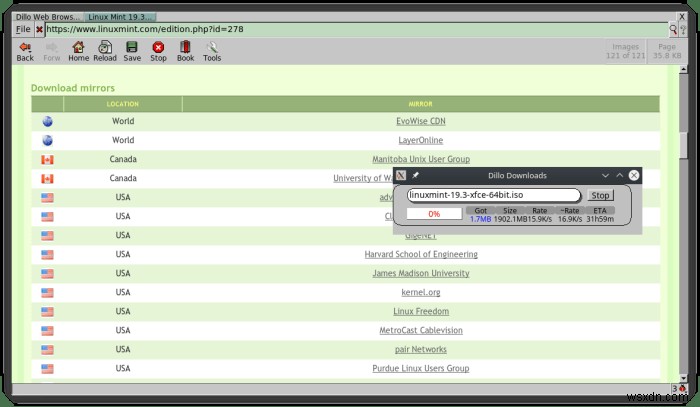Click the vertical scrollbar down arrow
This screenshot has height=407, width=700.
coord(683,378)
